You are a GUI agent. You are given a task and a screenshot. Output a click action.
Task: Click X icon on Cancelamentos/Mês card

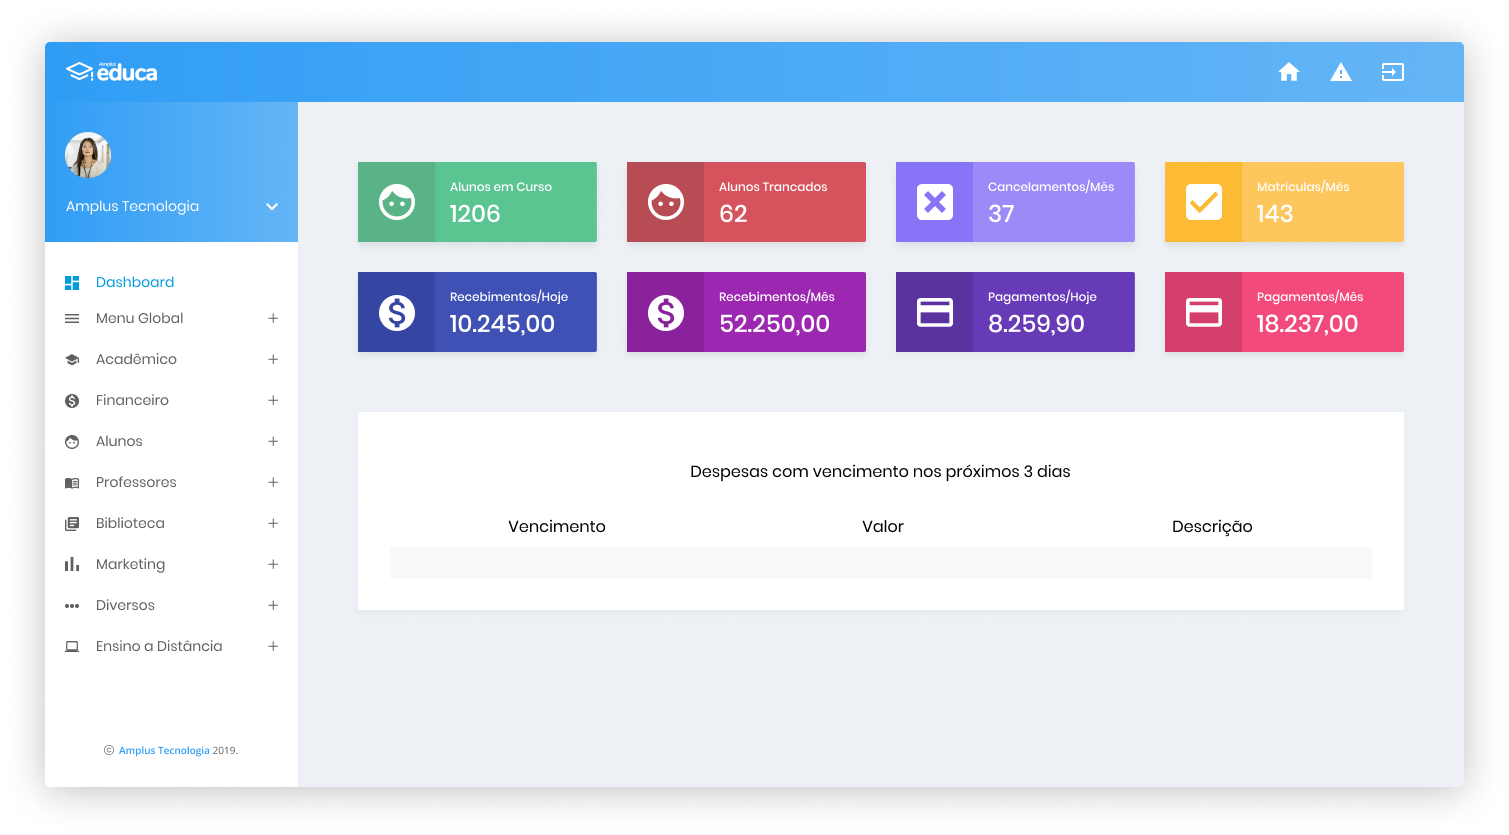pos(935,202)
